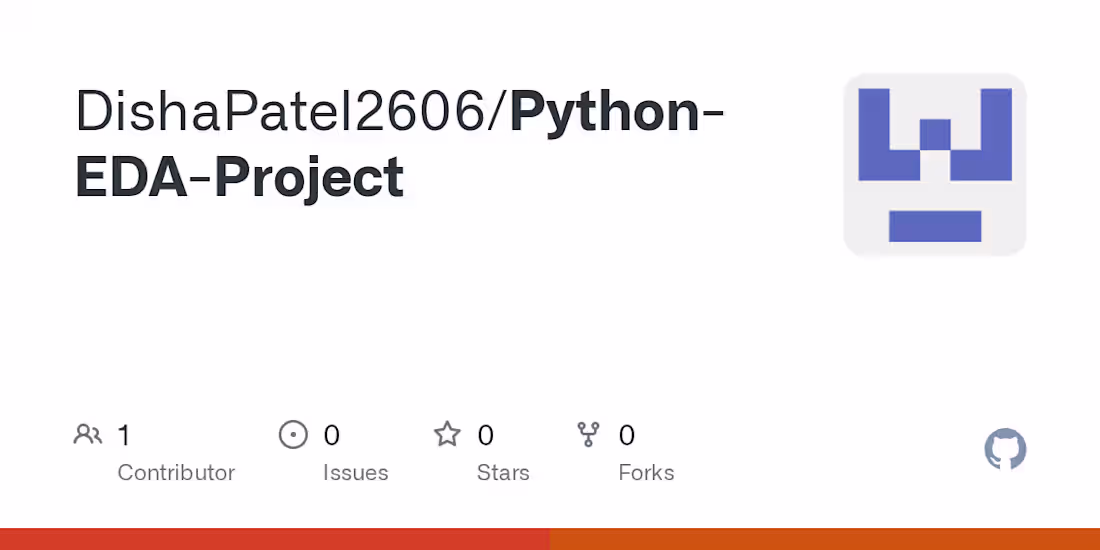
Task: Click the contributor count number 1
Action: (124, 435)
